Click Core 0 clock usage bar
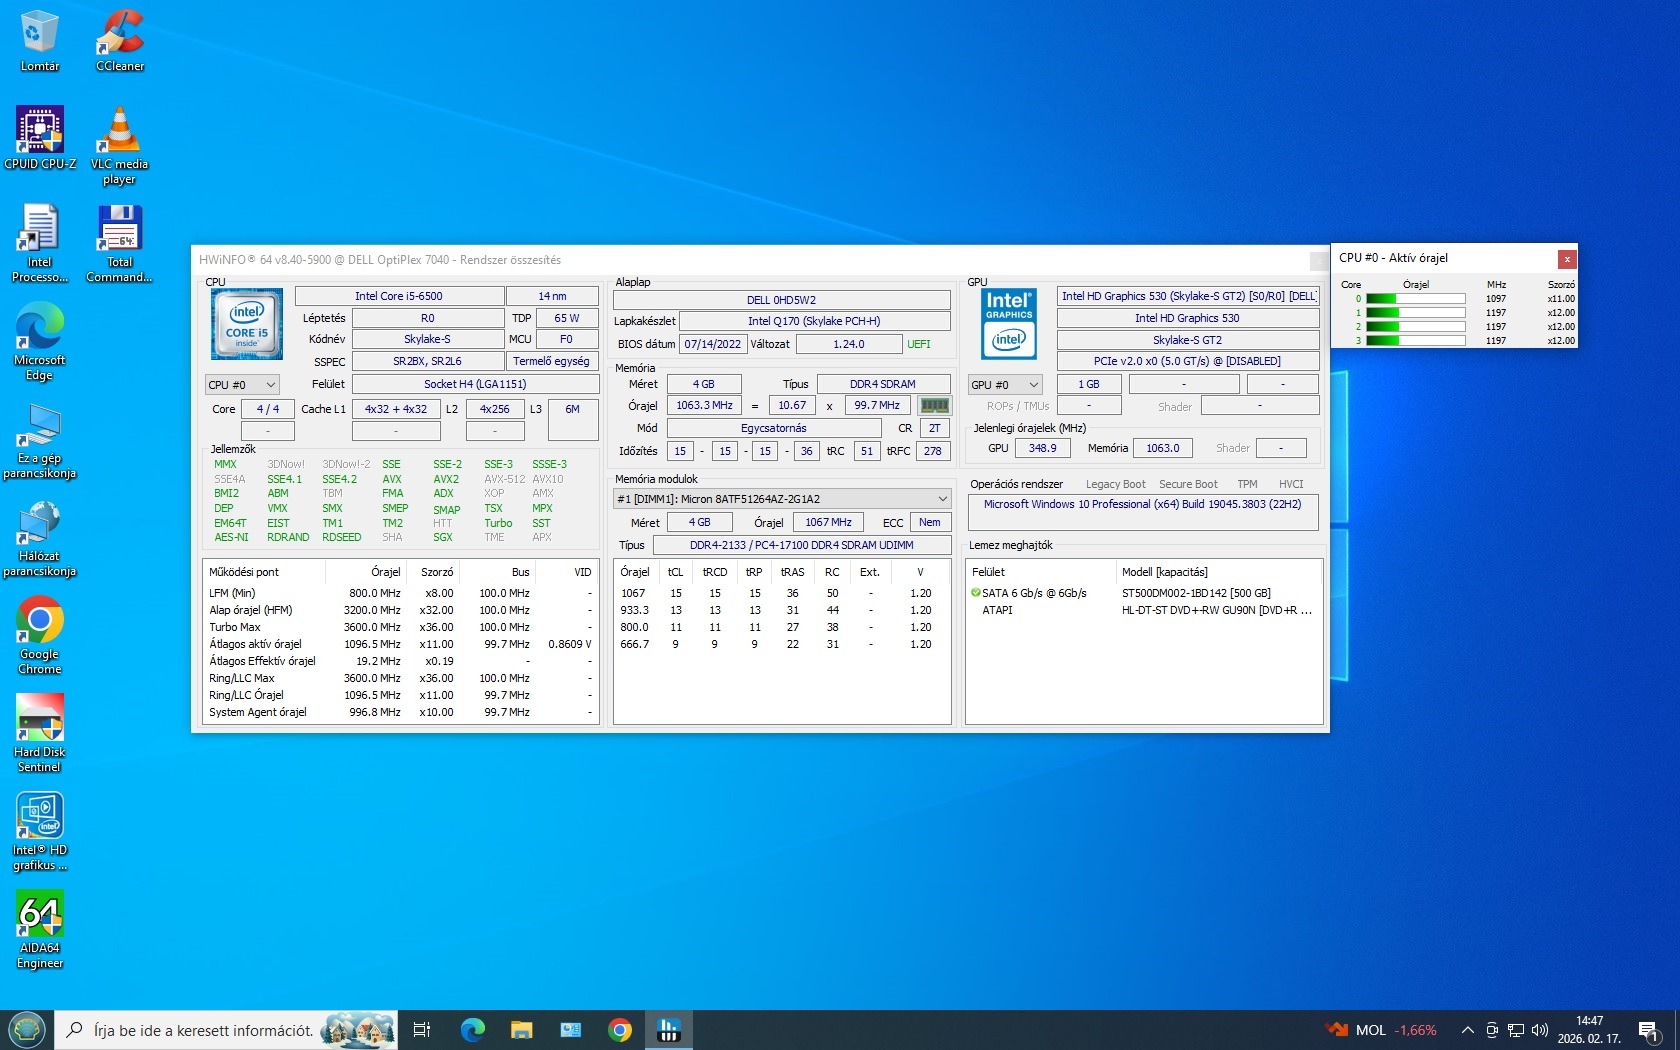The height and width of the screenshot is (1050, 1680). 1415,299
